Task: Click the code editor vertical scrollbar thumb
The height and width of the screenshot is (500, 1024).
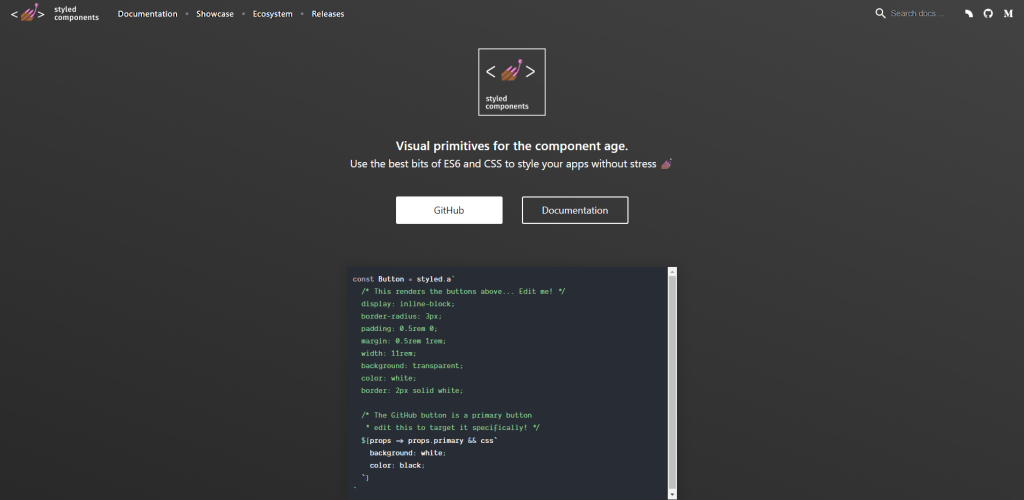Action: pos(673,383)
